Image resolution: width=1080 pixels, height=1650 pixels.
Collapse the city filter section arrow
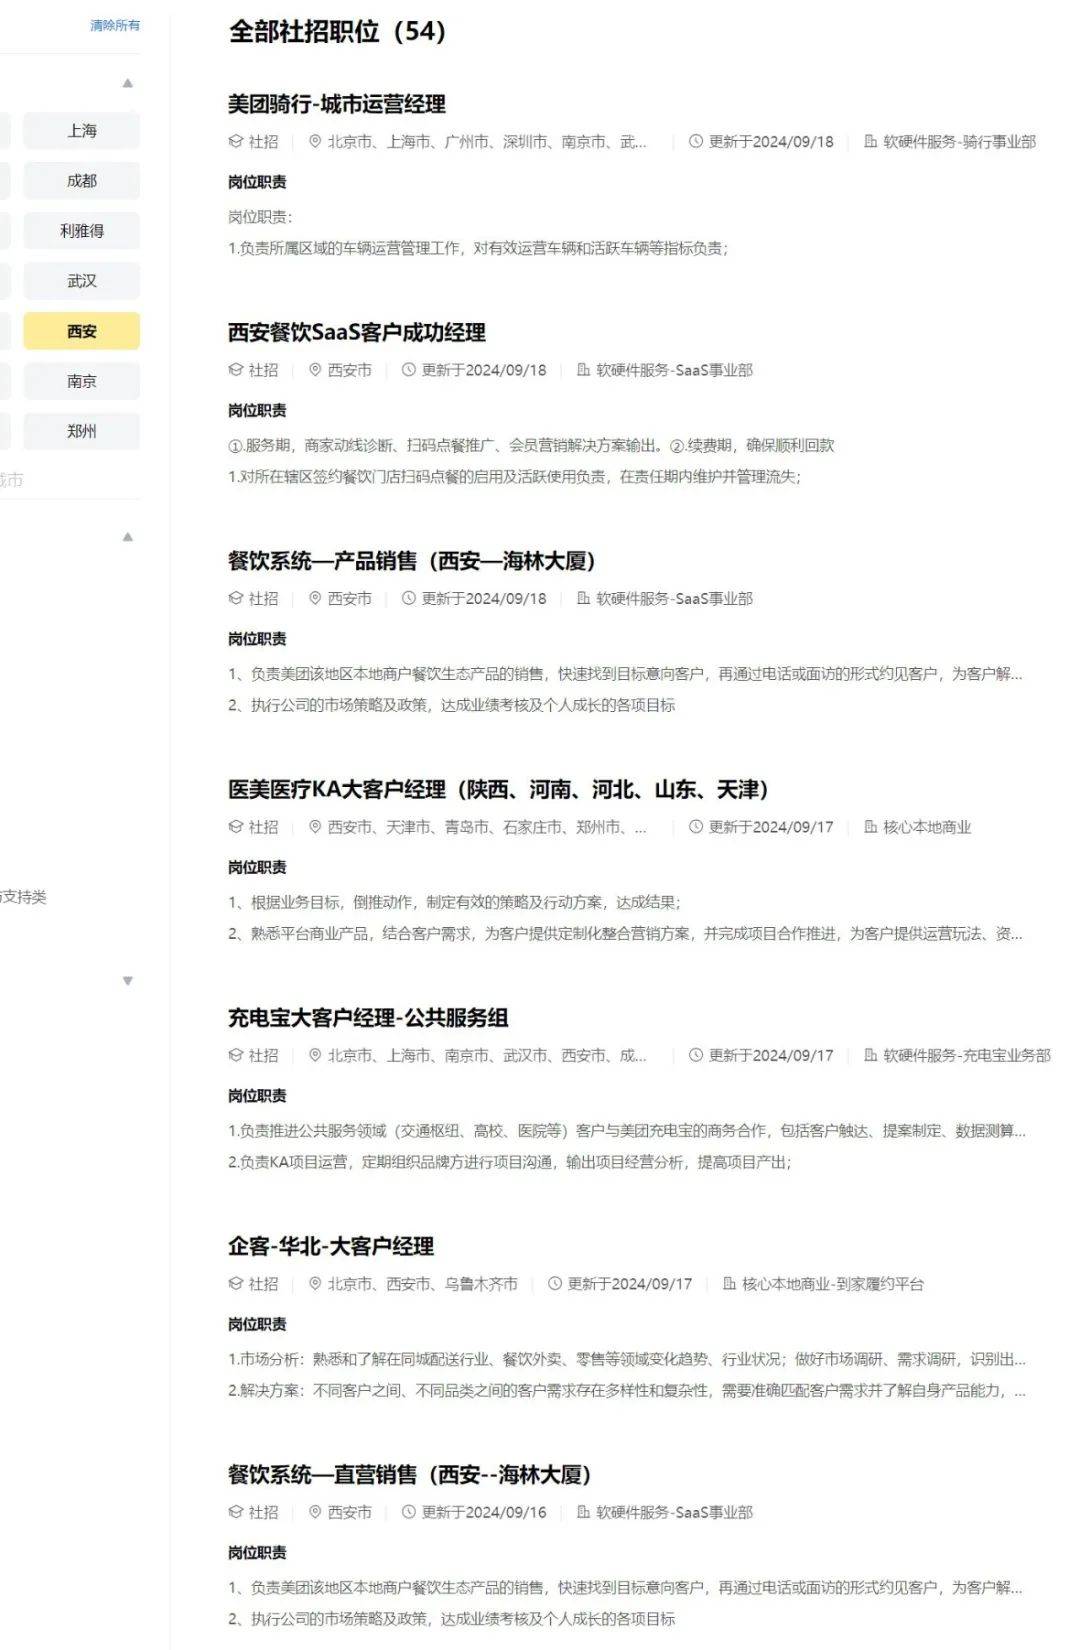[x=127, y=83]
